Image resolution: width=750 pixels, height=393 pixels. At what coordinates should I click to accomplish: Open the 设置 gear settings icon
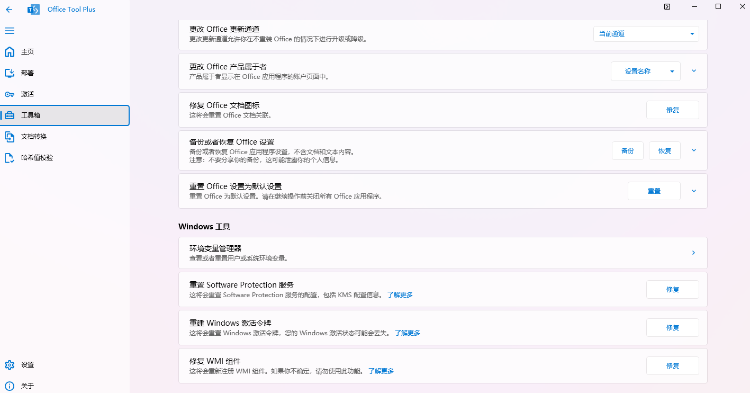tap(10, 365)
